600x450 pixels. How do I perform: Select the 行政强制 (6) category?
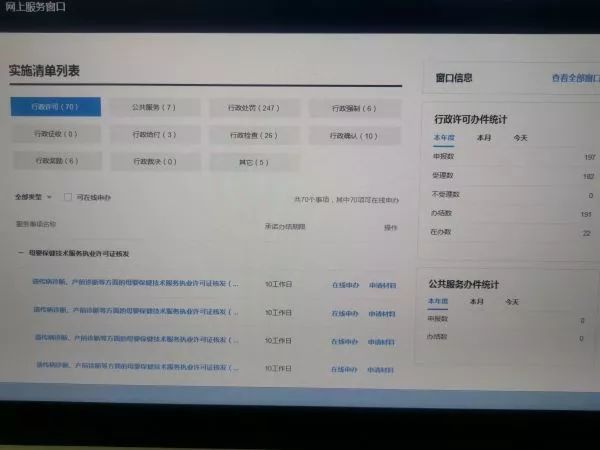click(355, 108)
